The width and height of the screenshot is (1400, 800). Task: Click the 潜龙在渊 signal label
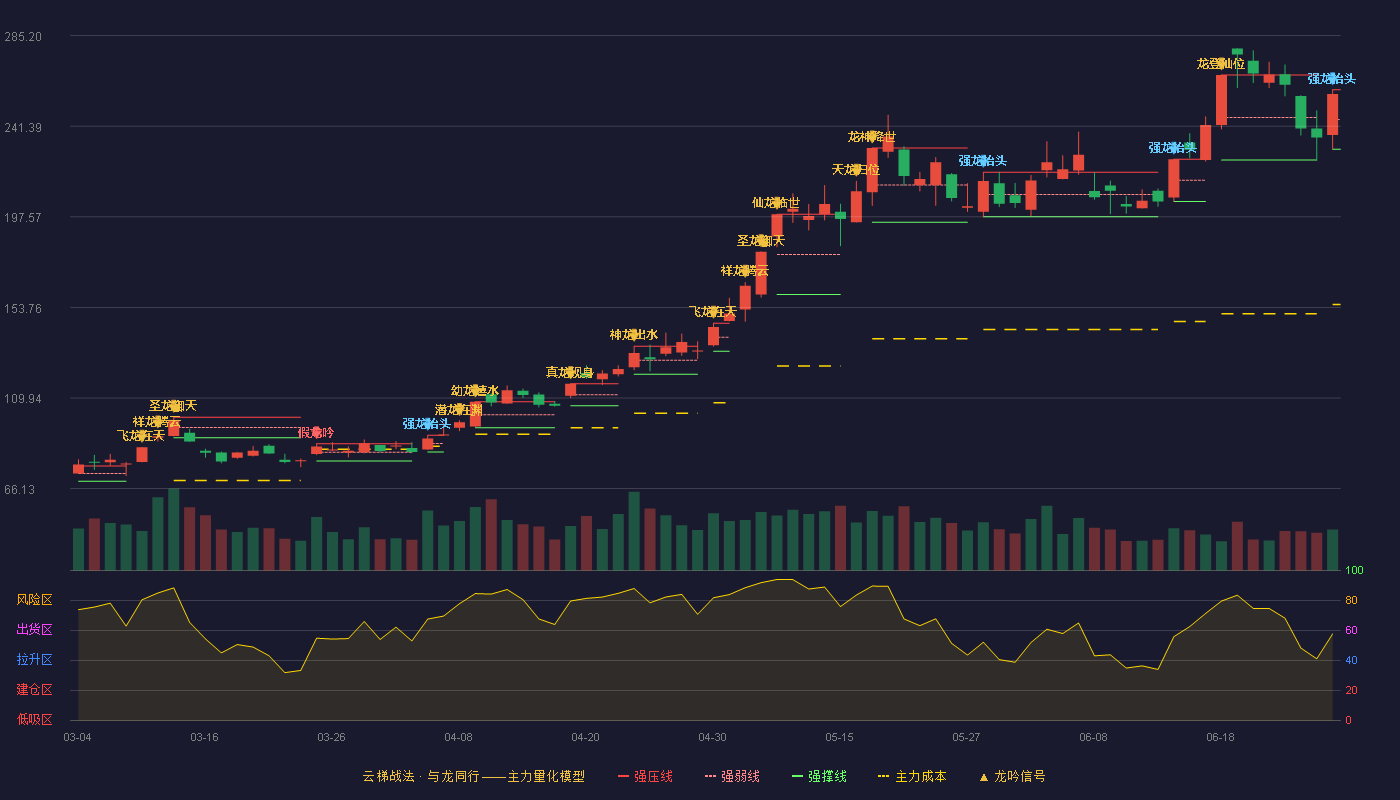coord(459,410)
